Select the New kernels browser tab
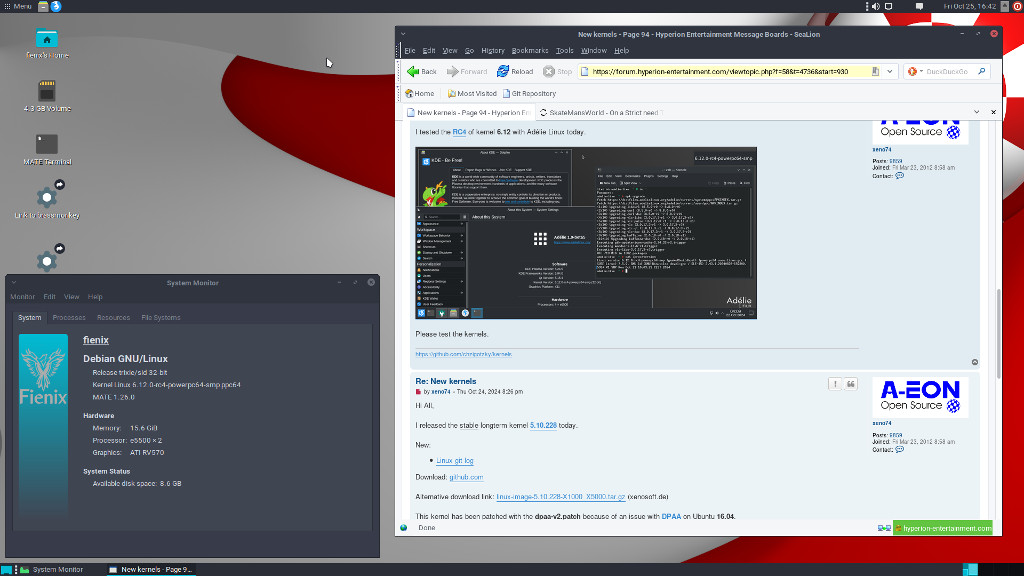 [469, 112]
